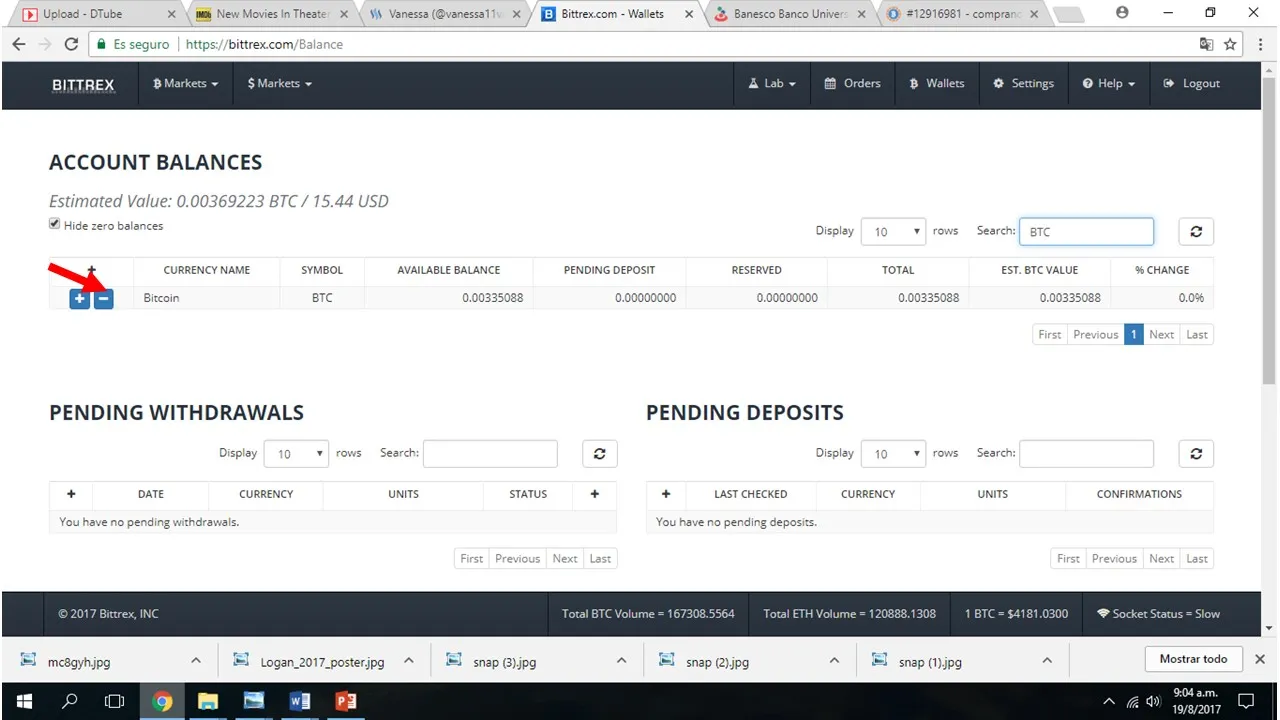
Task: Click First in Pending Deposits pagination
Action: (1068, 559)
